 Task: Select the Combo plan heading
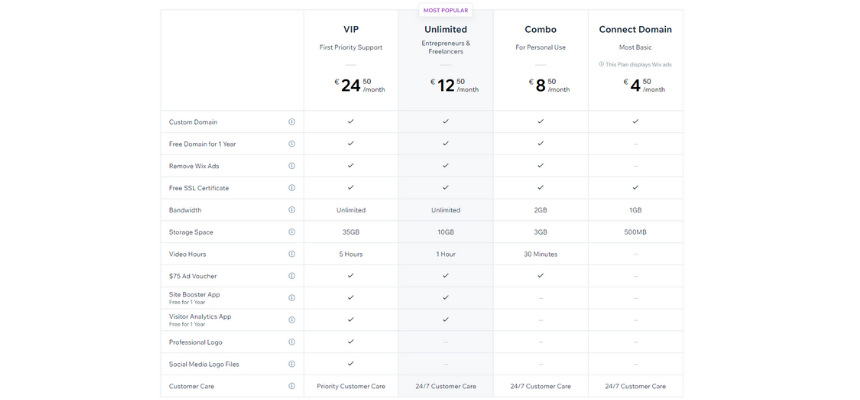coord(541,30)
